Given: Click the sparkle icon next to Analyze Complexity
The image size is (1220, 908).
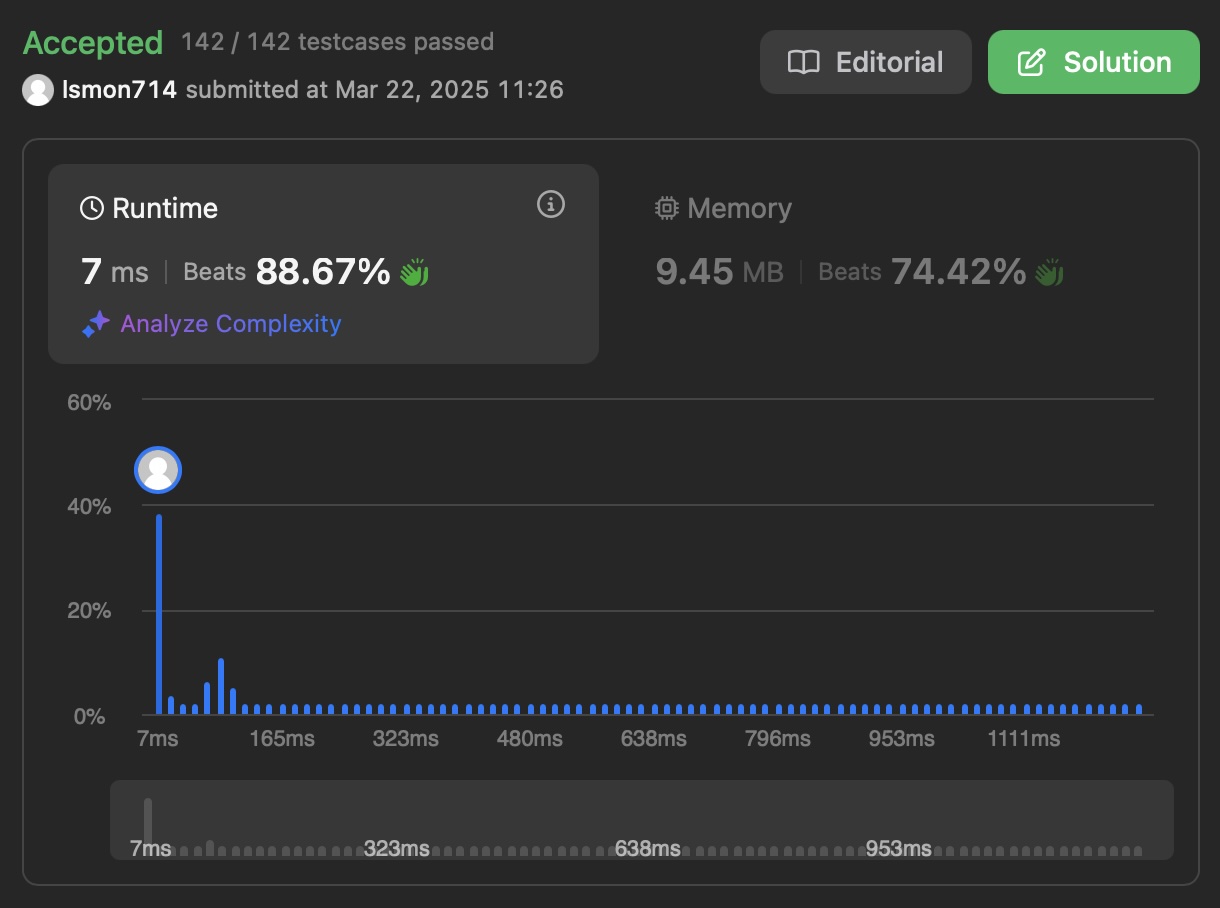Looking at the screenshot, I should pyautogui.click(x=95, y=323).
